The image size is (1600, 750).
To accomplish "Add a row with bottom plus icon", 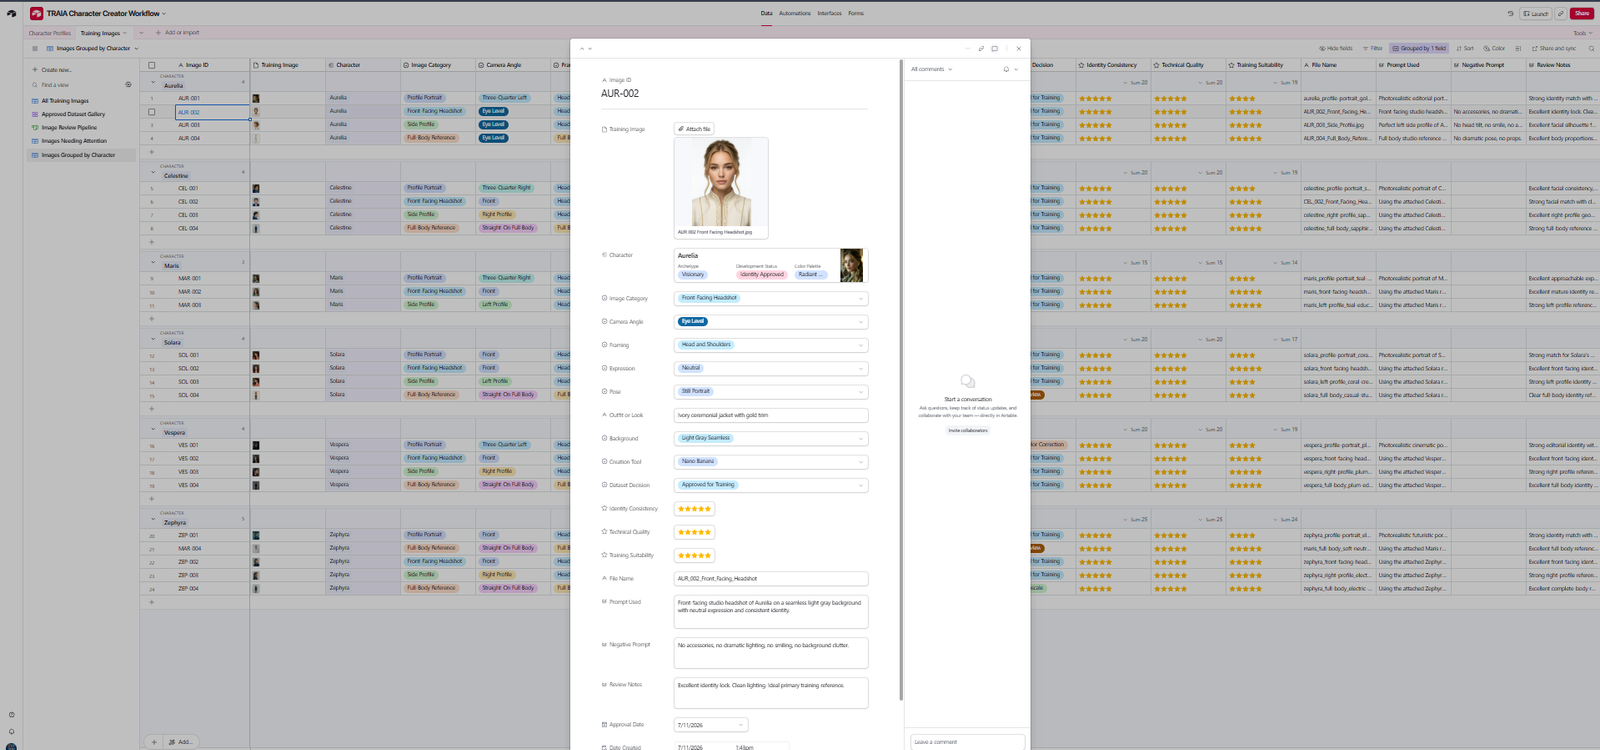I will 154,742.
